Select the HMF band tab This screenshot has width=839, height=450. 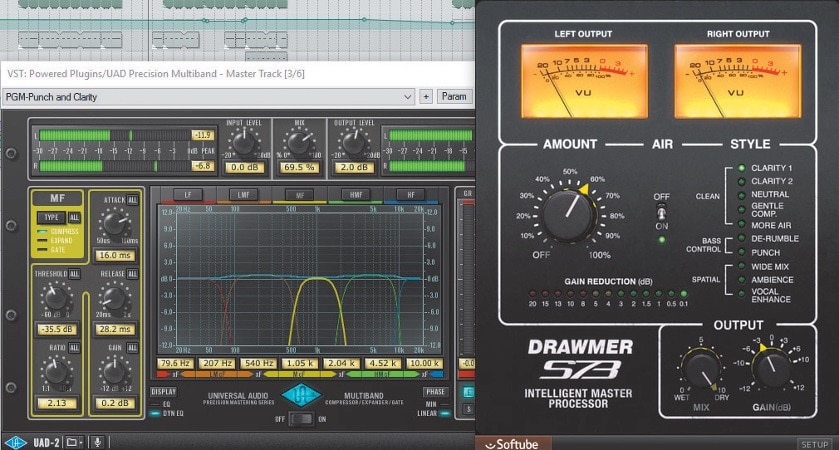point(356,195)
